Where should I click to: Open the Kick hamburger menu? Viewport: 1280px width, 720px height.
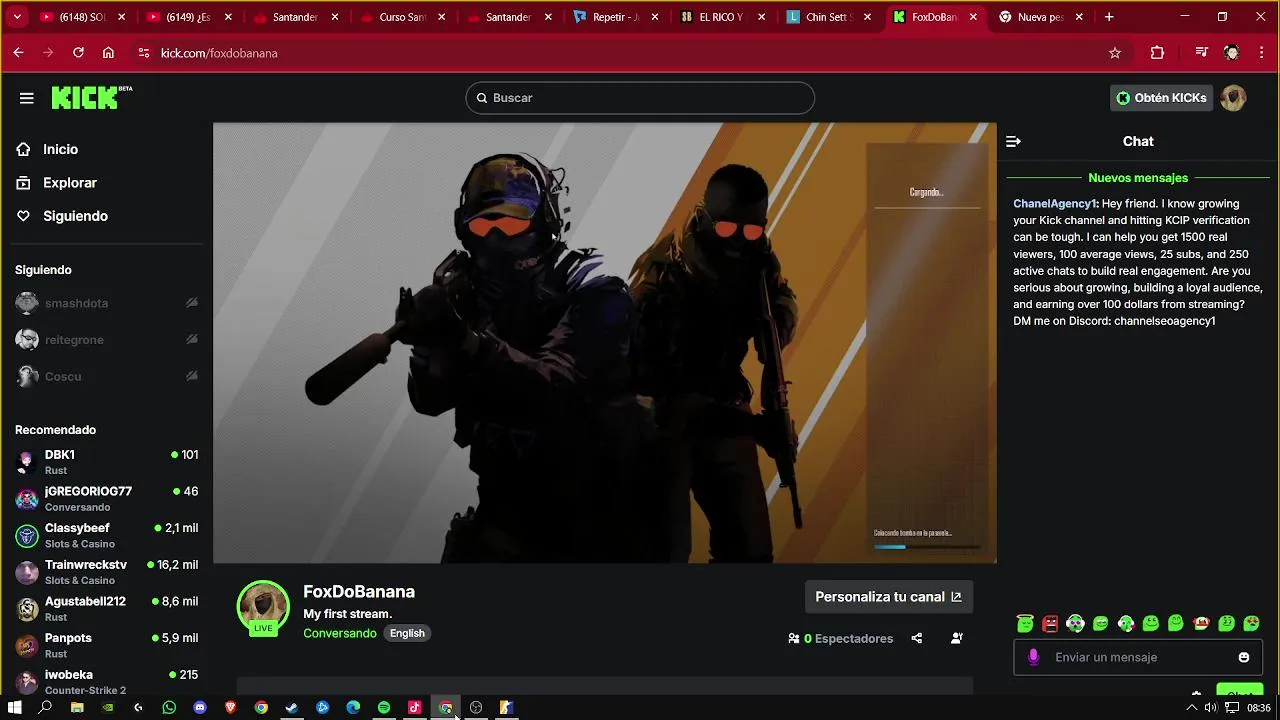click(27, 98)
